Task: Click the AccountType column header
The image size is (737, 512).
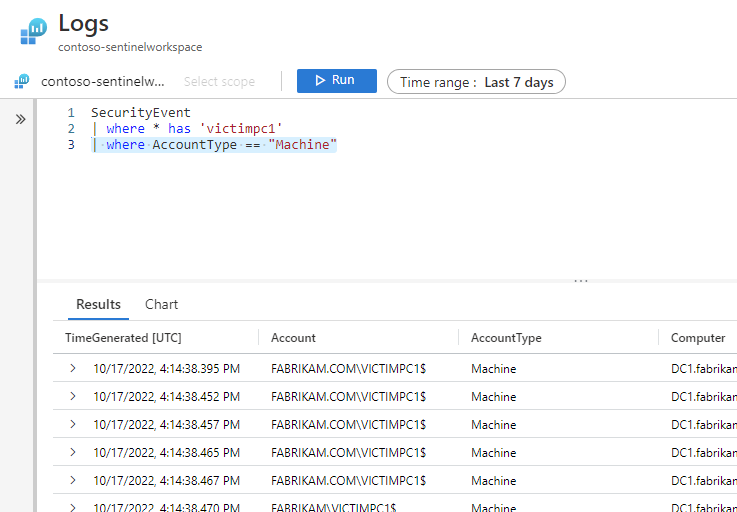Action: 506,338
